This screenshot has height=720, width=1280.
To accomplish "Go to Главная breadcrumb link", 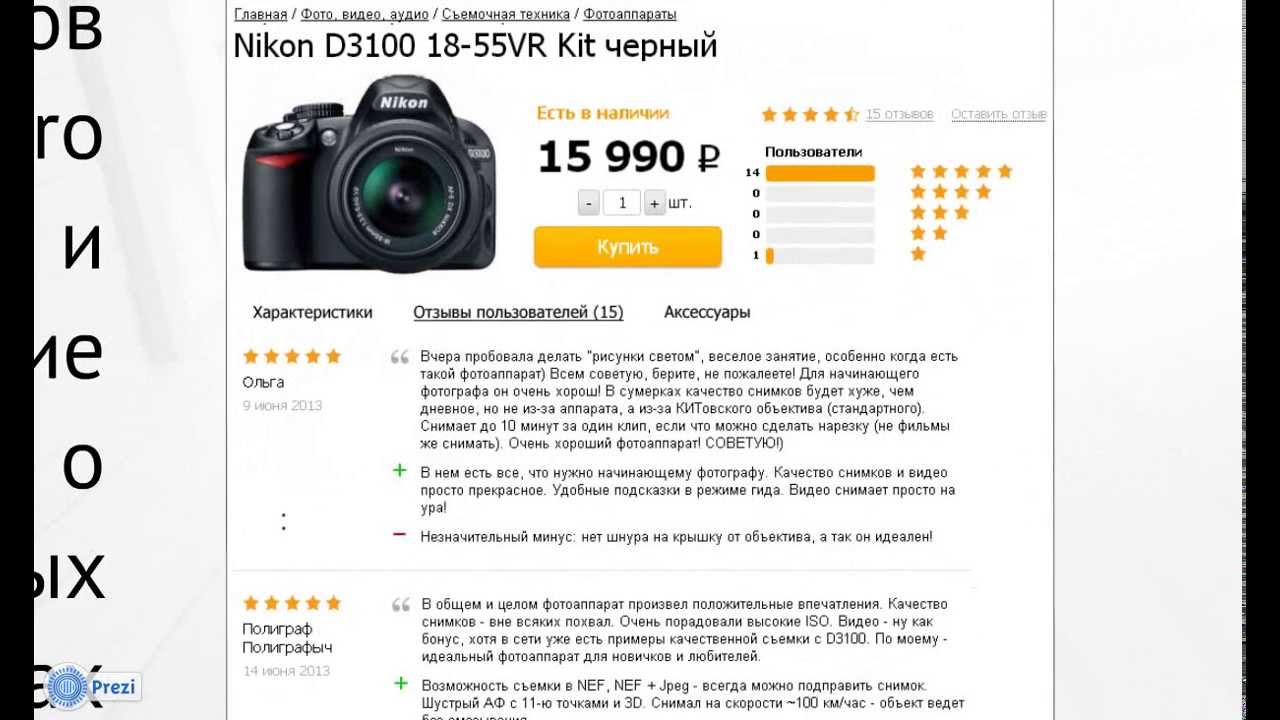I will 260,14.
